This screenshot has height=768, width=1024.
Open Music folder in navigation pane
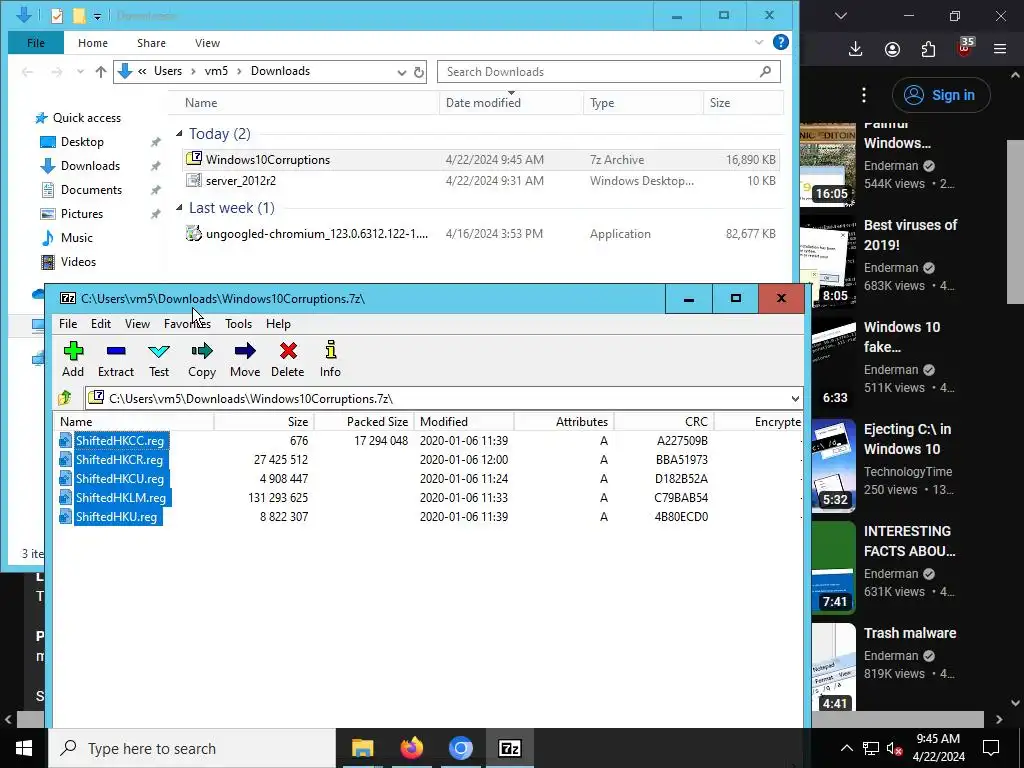(76, 238)
